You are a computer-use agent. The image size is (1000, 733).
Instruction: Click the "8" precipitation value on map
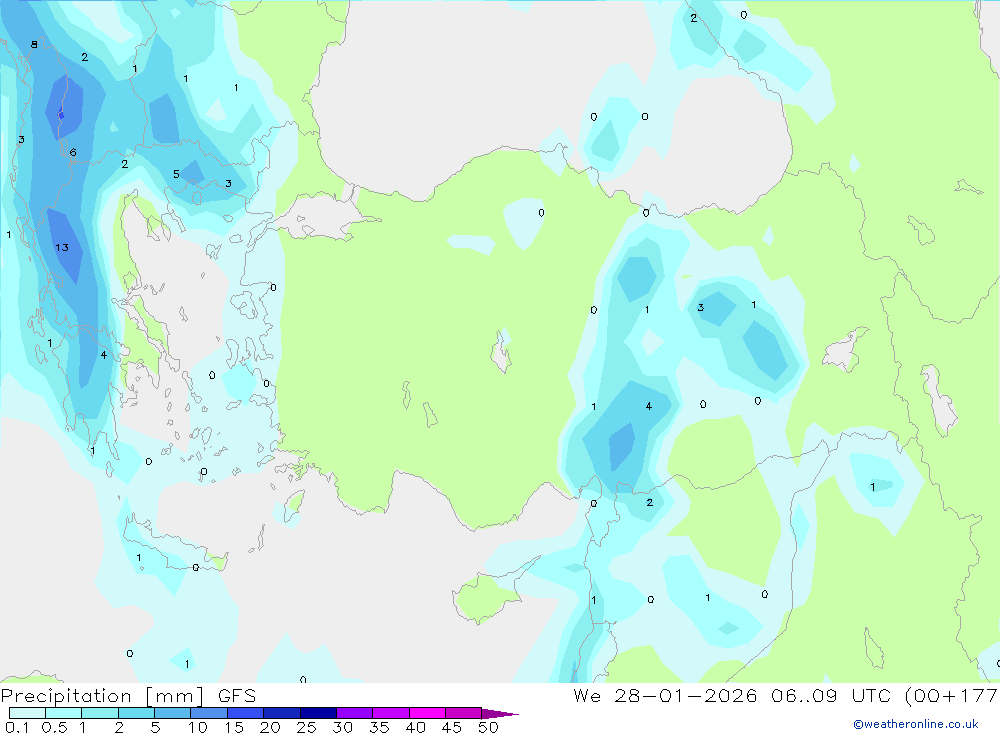(x=34, y=45)
